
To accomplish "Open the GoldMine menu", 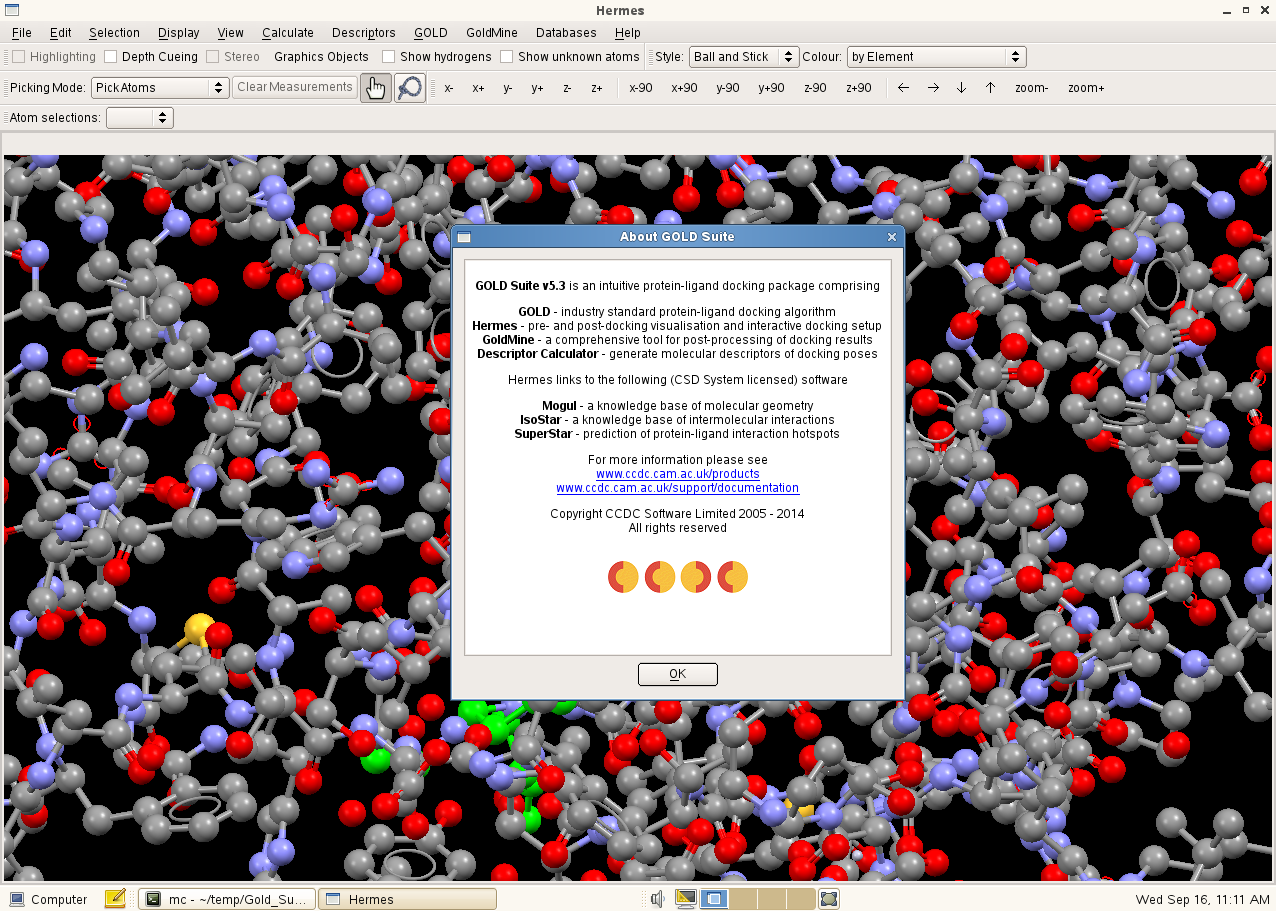I will pos(491,33).
